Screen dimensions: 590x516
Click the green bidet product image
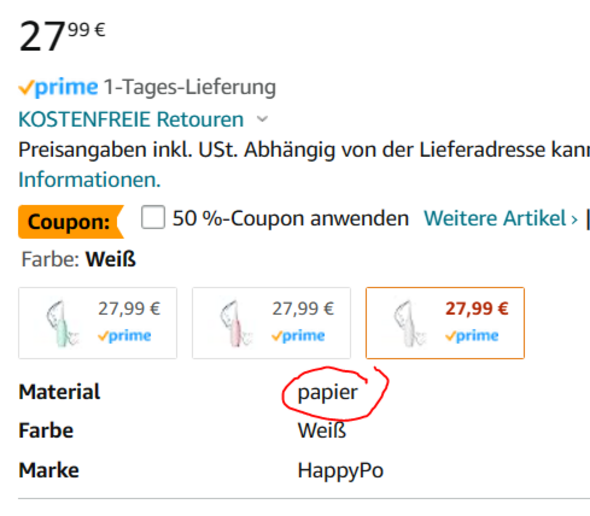[x=61, y=324]
